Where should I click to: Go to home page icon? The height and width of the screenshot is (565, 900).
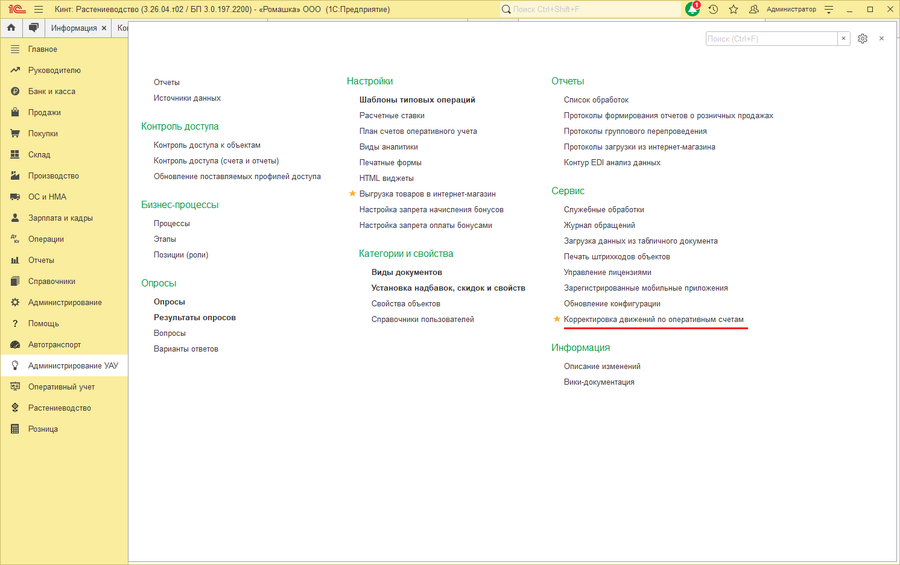click(x=11, y=28)
